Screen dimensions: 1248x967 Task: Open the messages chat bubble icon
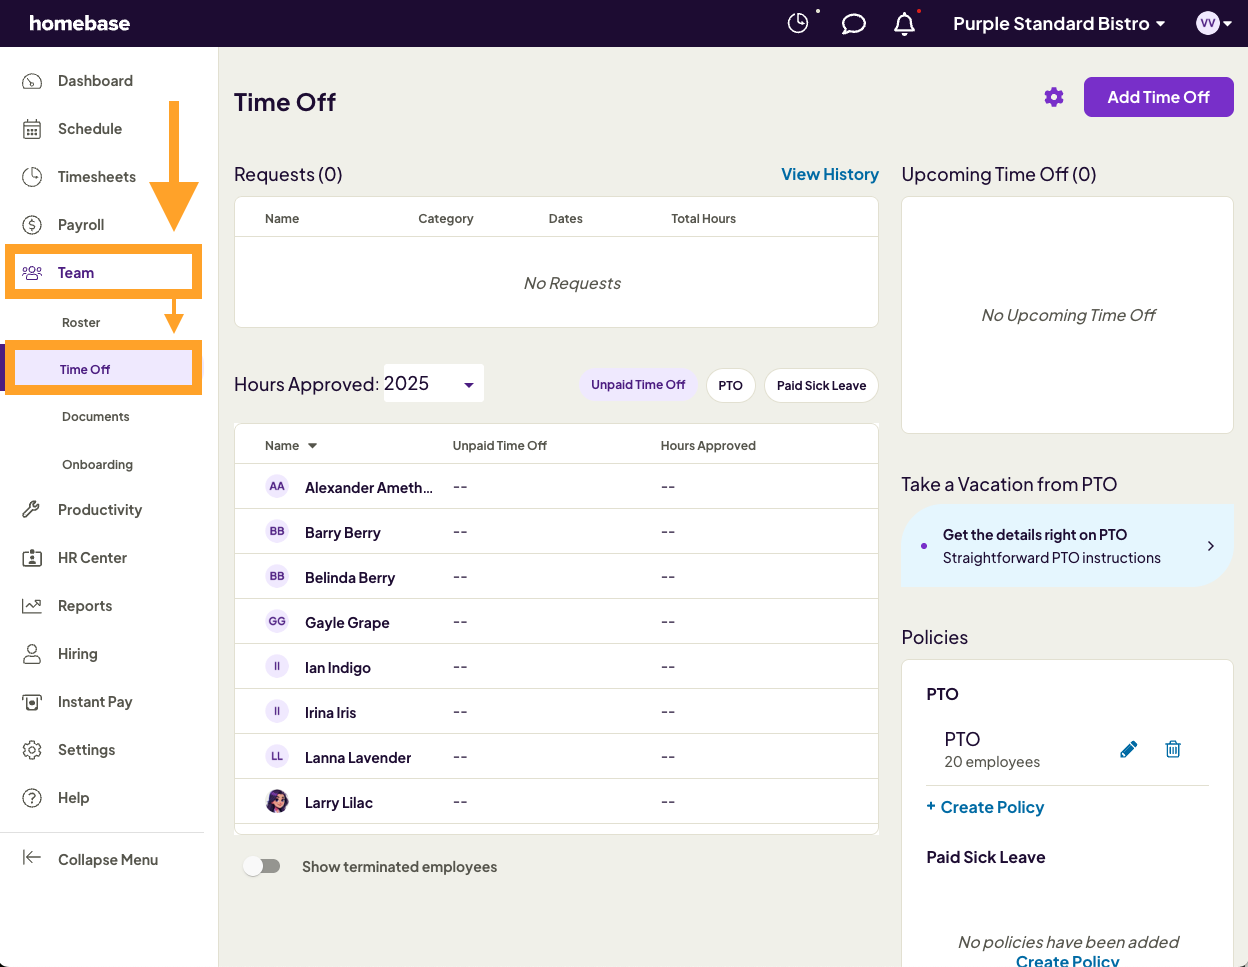click(853, 23)
